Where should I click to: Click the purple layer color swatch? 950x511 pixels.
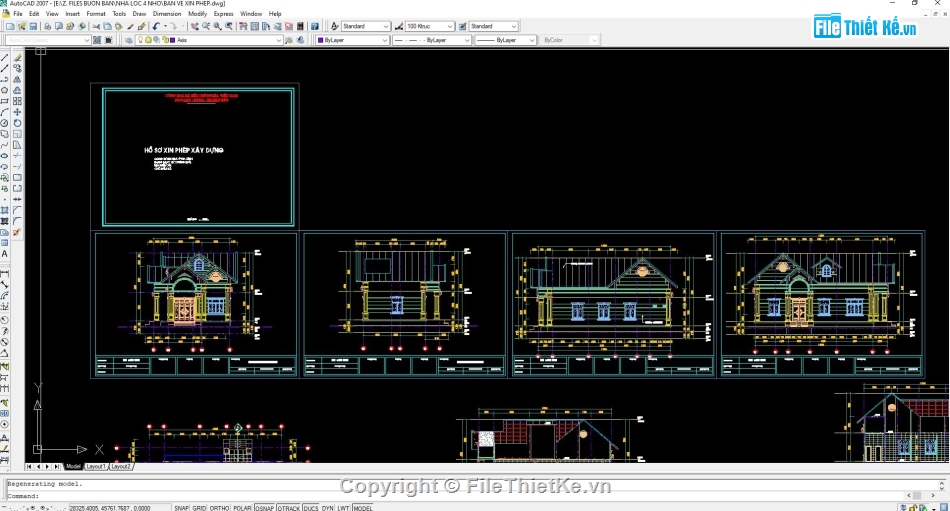coord(173,40)
